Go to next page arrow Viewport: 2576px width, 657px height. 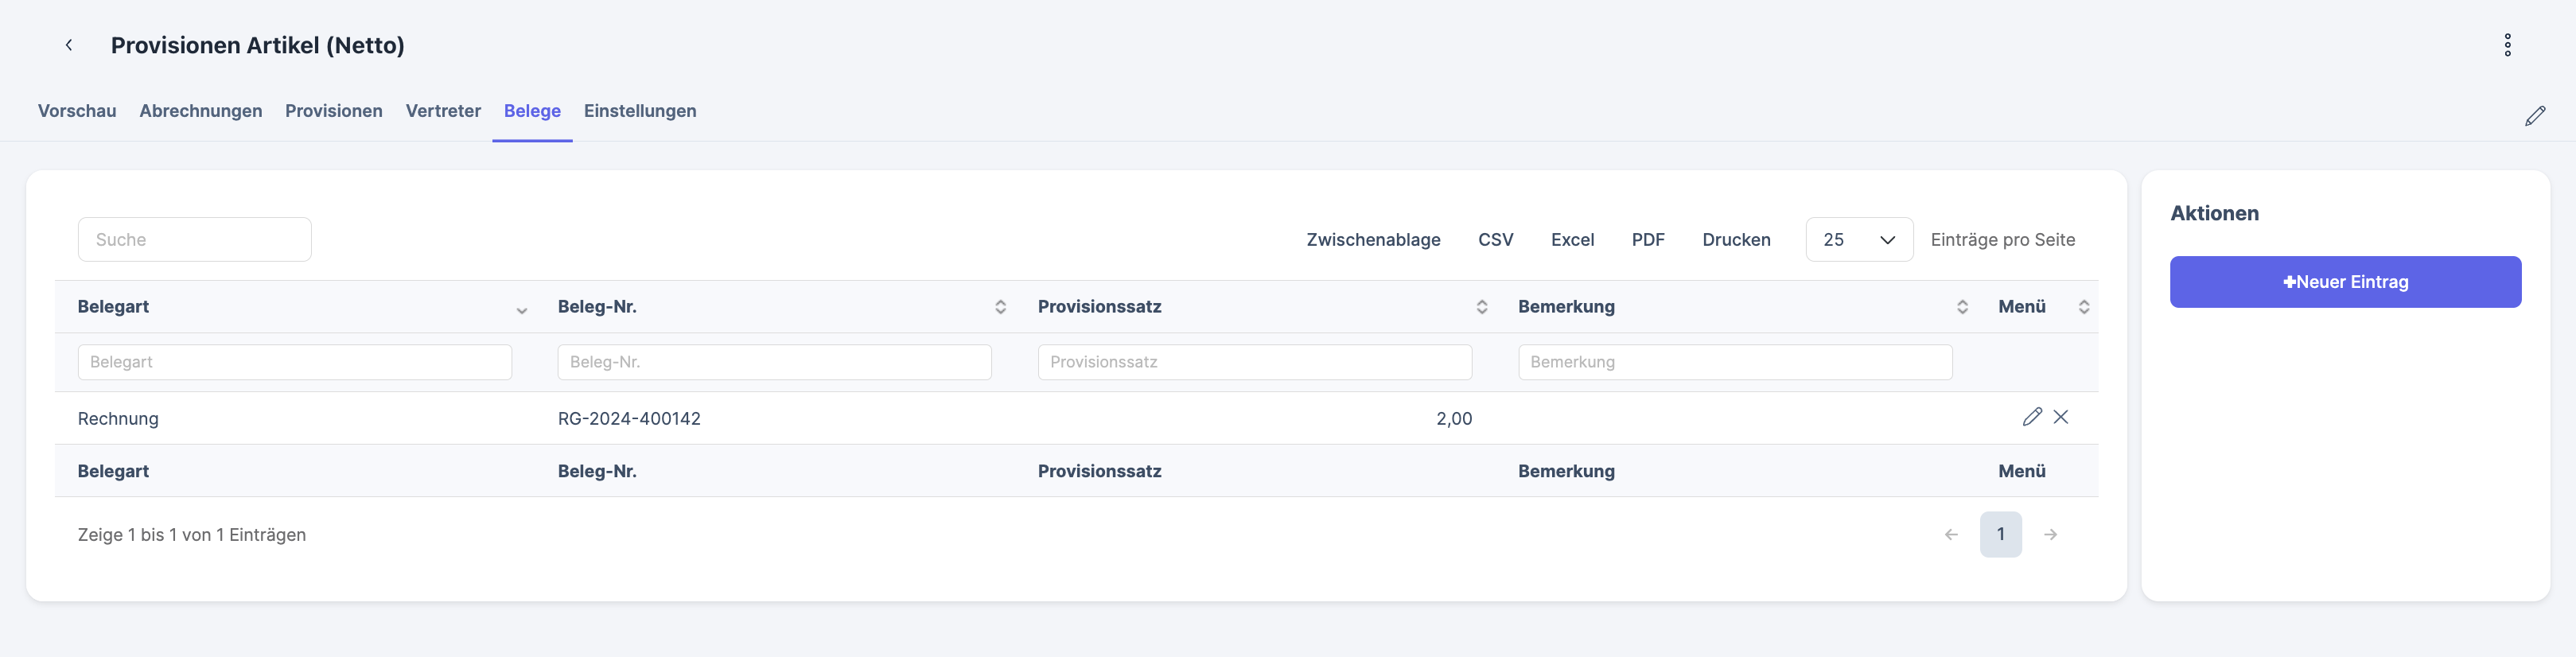(2050, 535)
